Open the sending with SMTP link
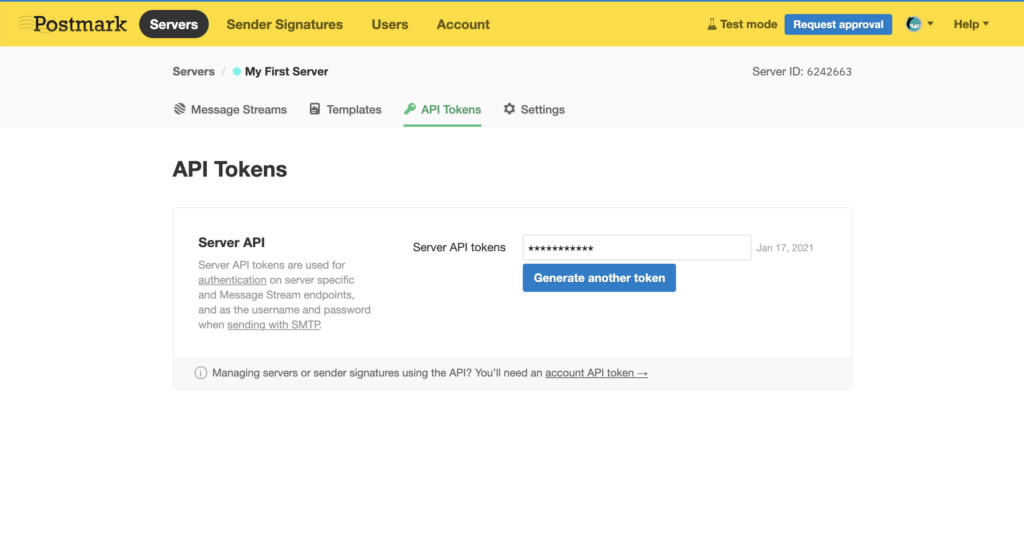This screenshot has width=1024, height=539. tap(274, 325)
